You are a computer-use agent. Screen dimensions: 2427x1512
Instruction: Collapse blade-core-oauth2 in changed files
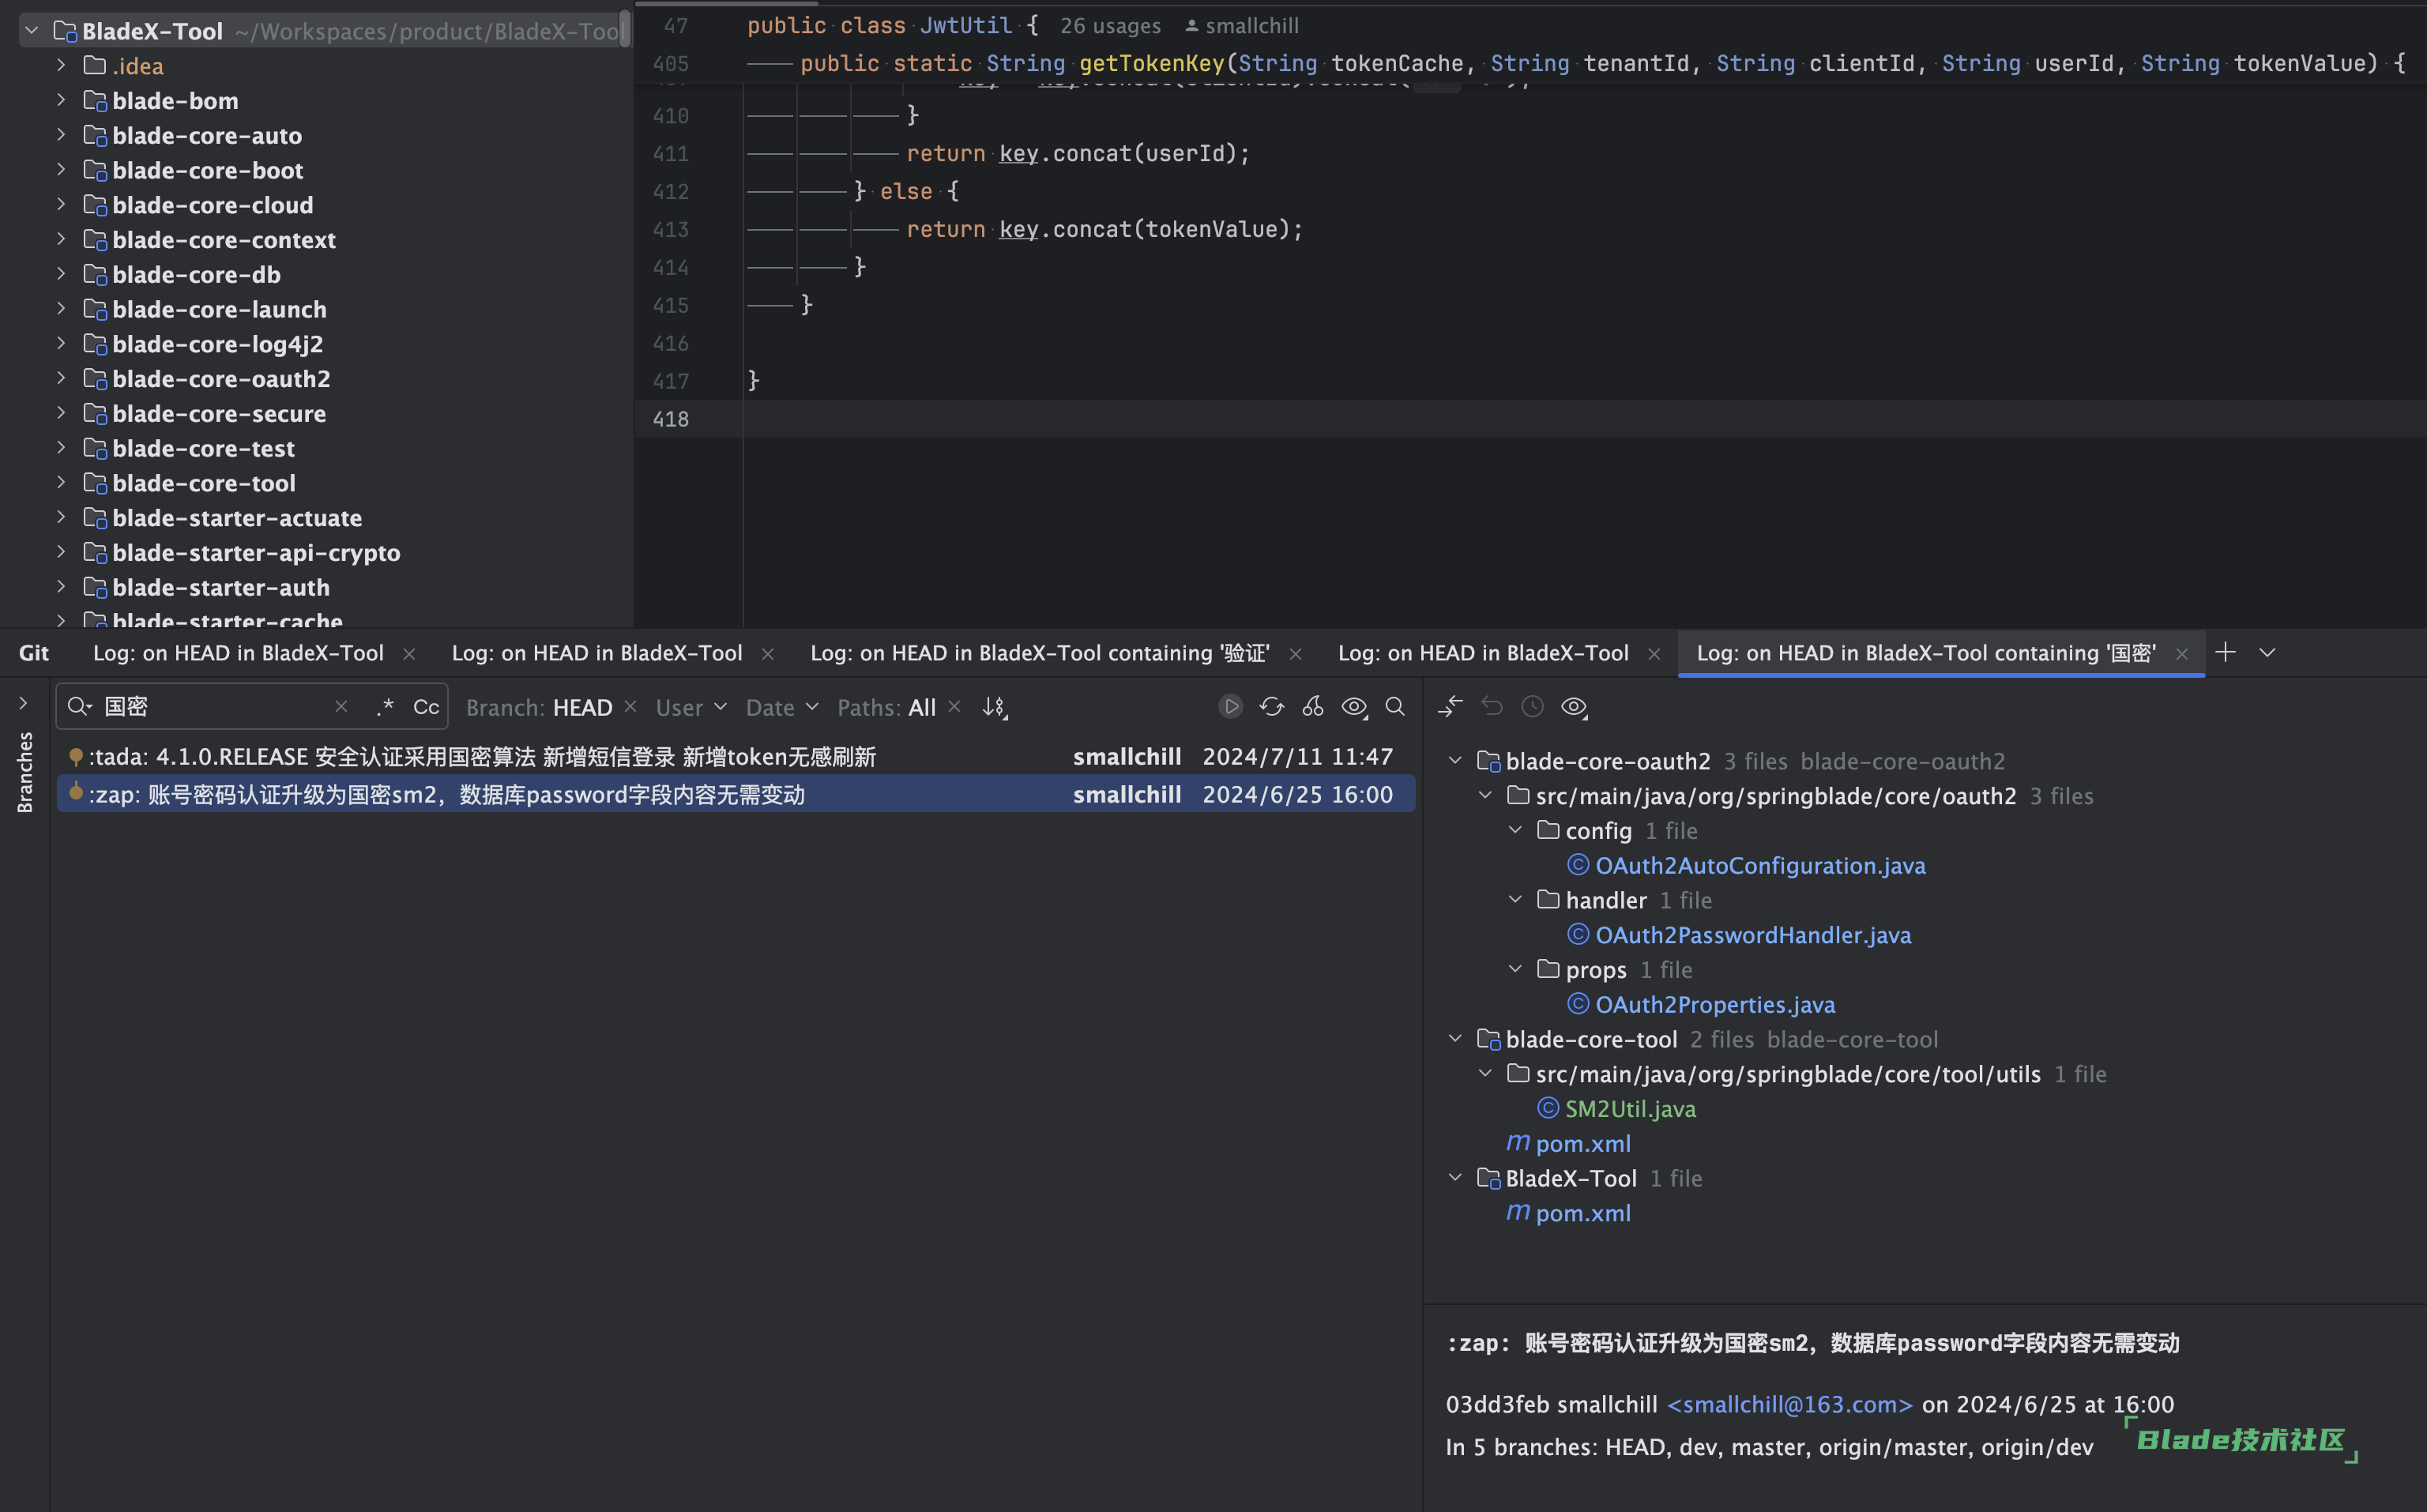click(x=1455, y=760)
